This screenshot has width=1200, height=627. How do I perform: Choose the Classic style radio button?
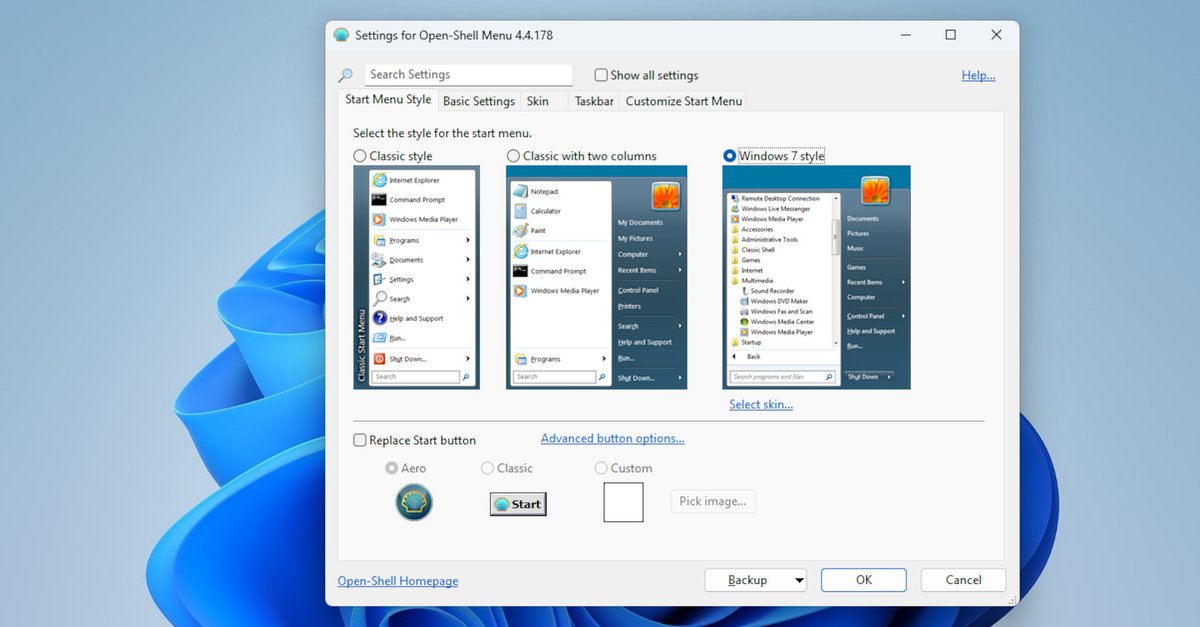click(360, 156)
